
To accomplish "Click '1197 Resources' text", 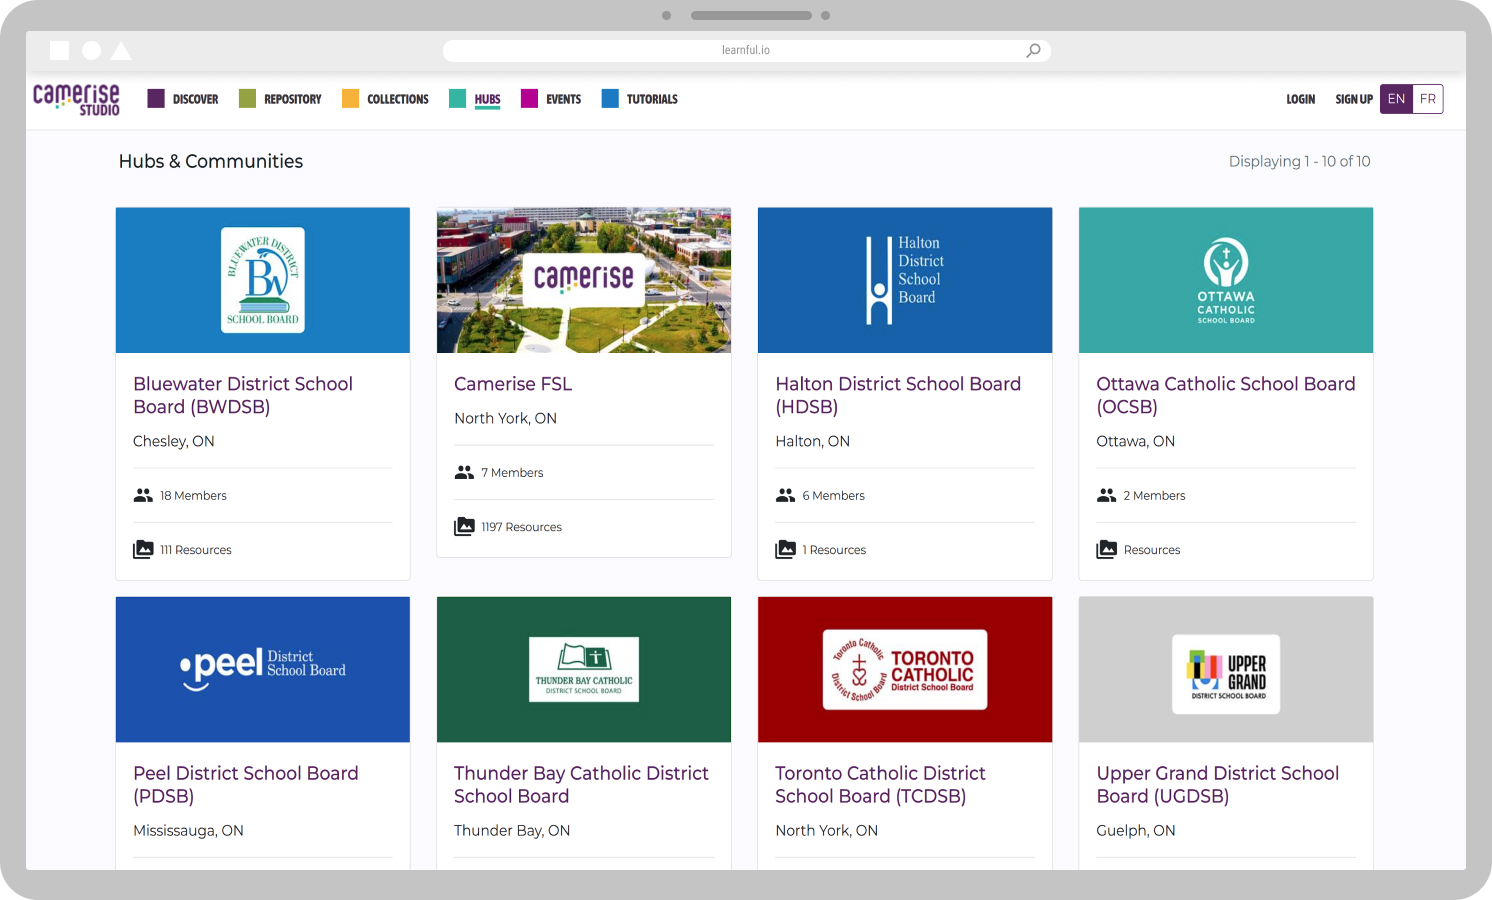I will [x=521, y=527].
